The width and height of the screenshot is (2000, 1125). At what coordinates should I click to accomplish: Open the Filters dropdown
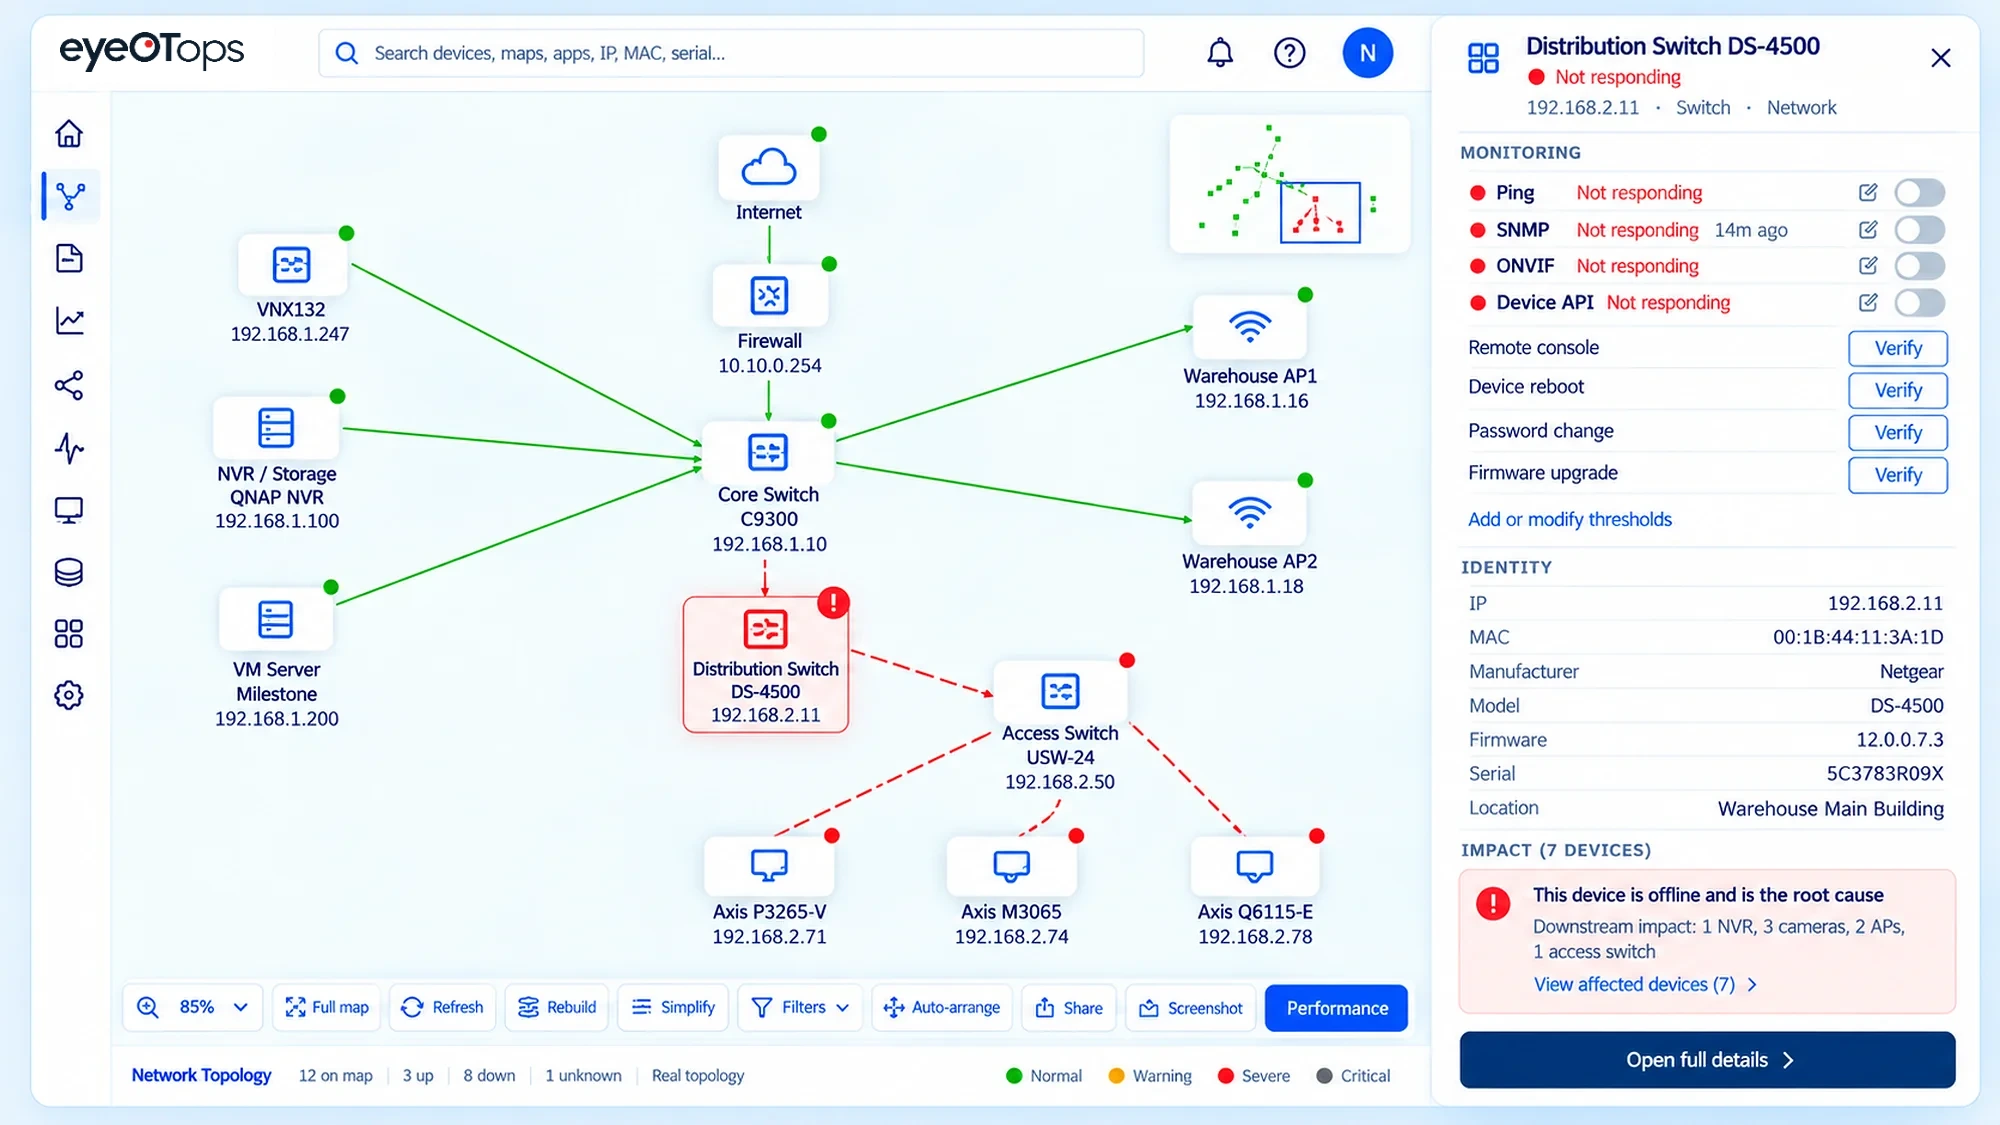801,1007
